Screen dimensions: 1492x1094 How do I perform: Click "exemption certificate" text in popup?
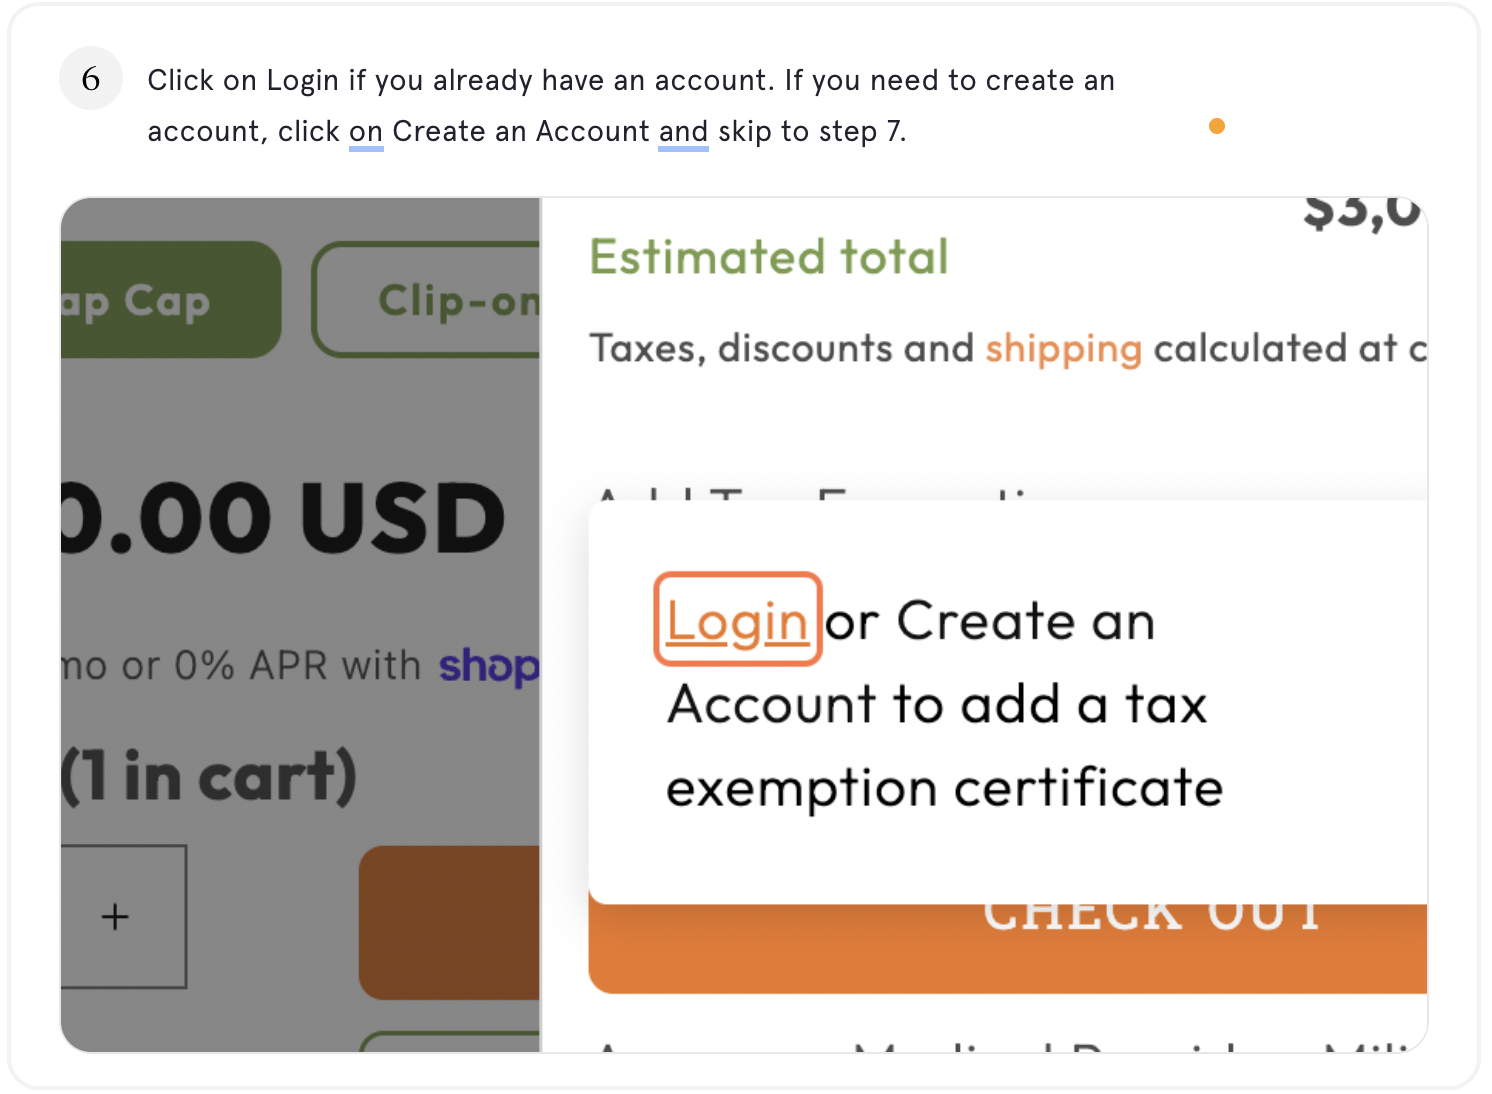(x=944, y=788)
